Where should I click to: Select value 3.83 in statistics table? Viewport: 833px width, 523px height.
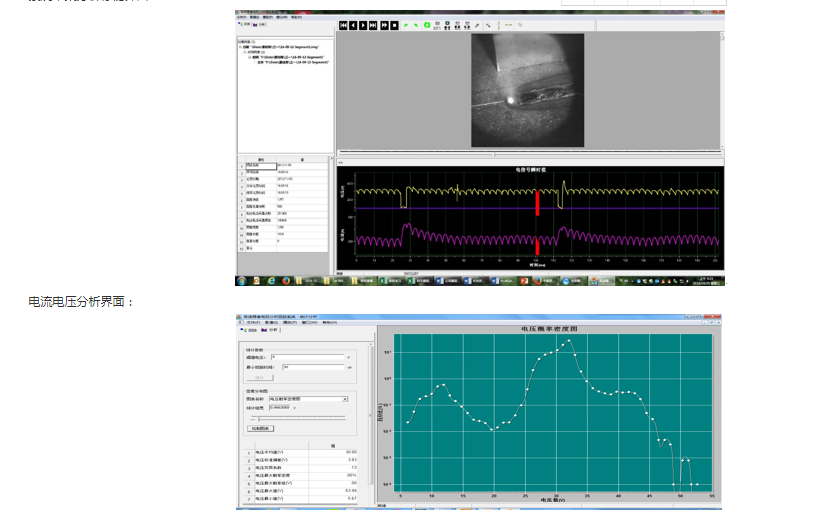coord(352,460)
